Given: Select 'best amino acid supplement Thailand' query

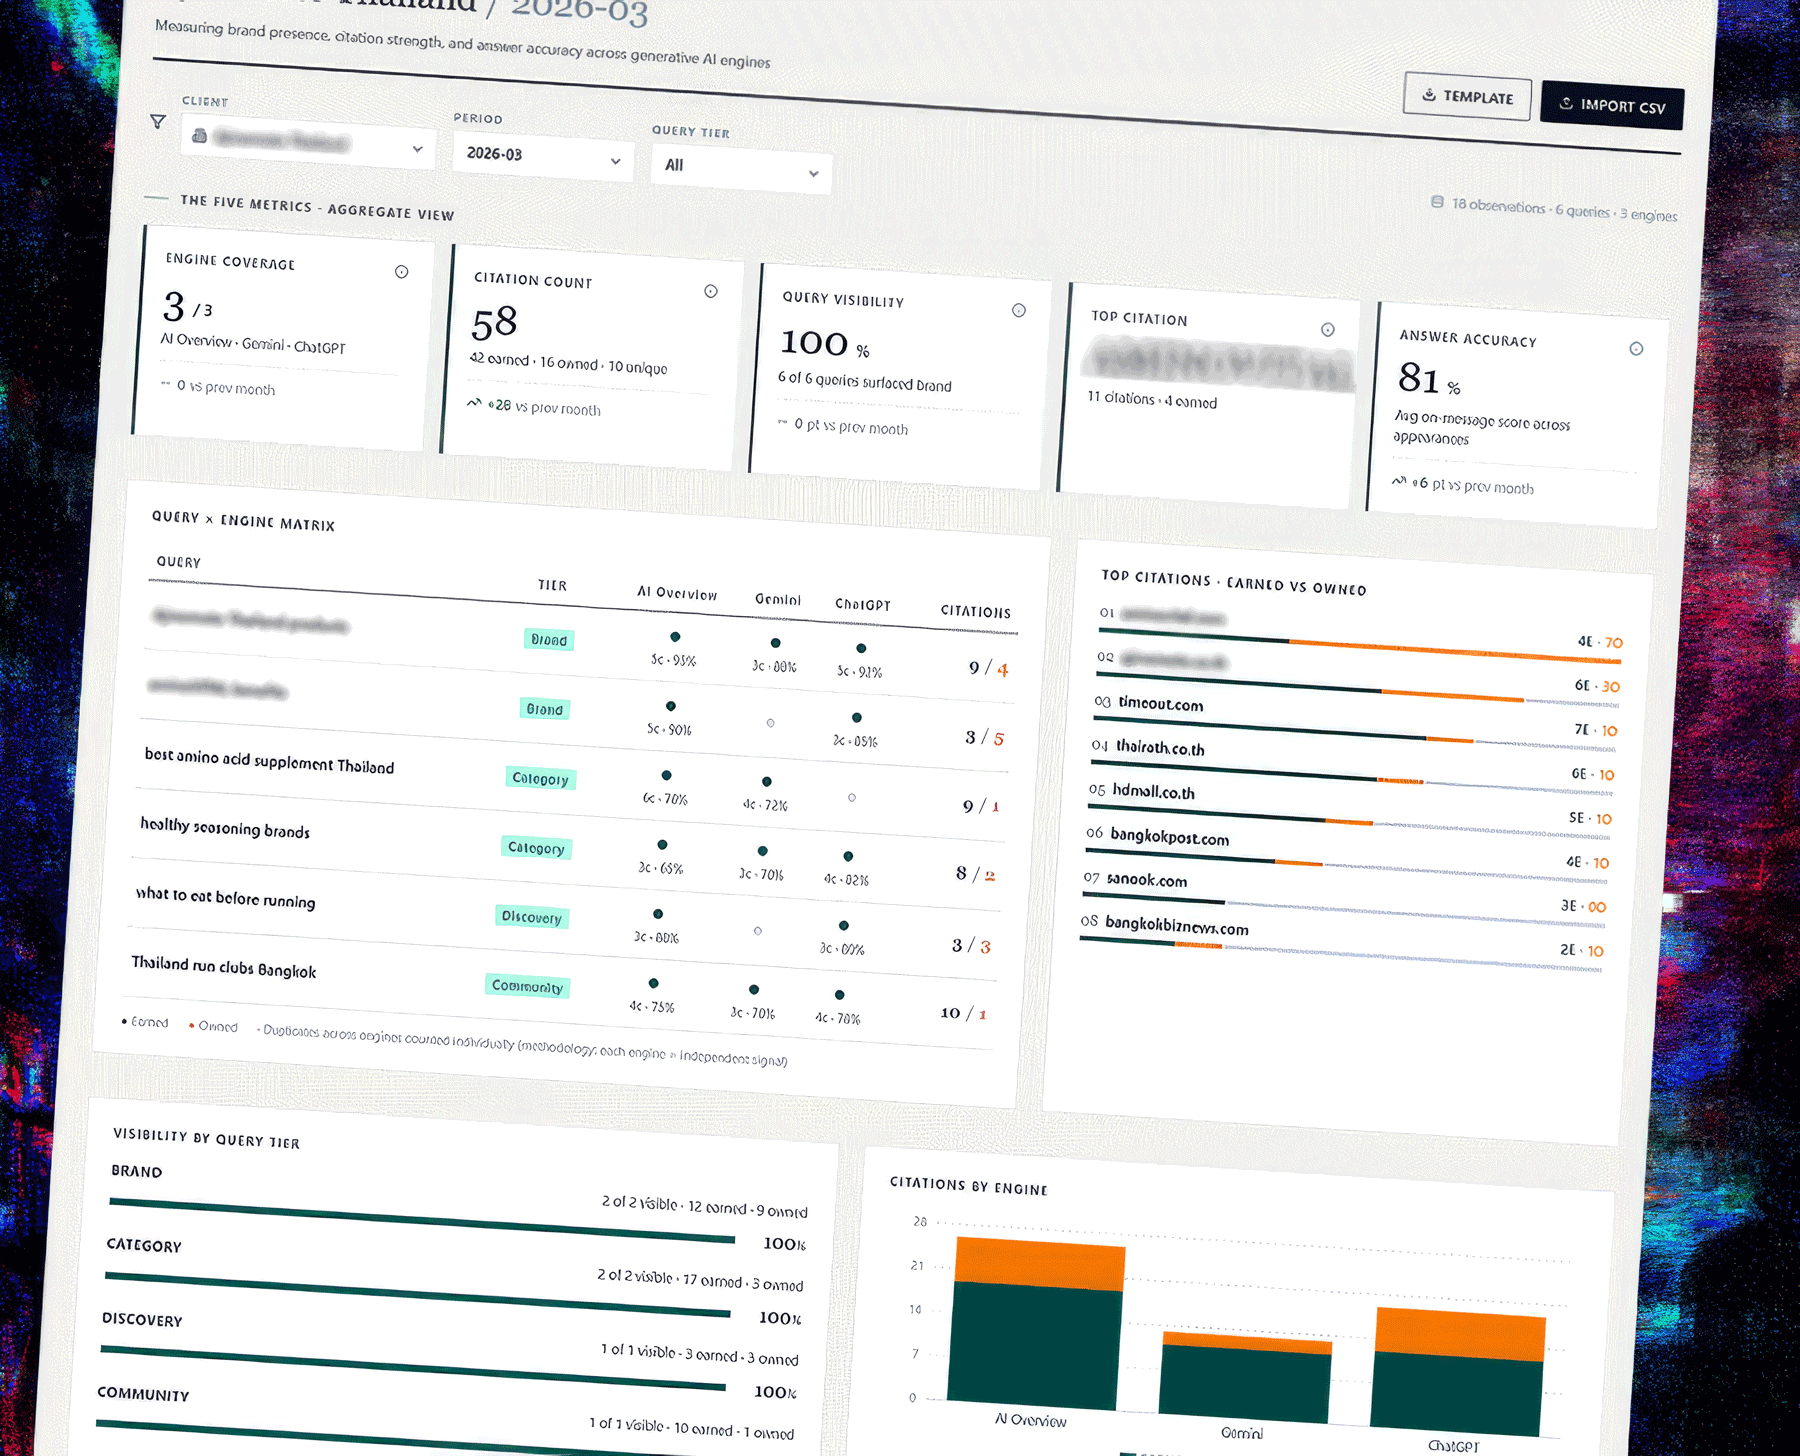Looking at the screenshot, I should click(270, 762).
